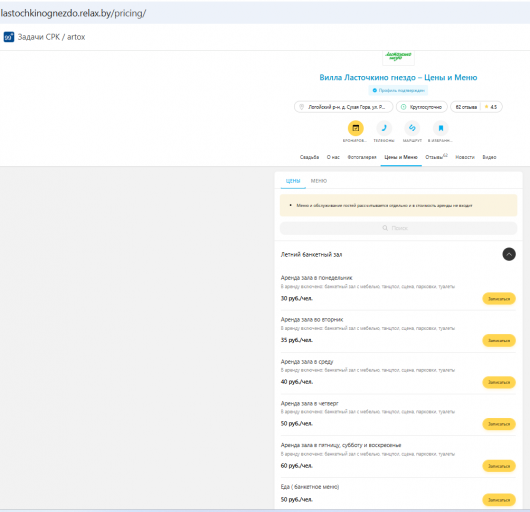Open the Видео tab

(489, 157)
